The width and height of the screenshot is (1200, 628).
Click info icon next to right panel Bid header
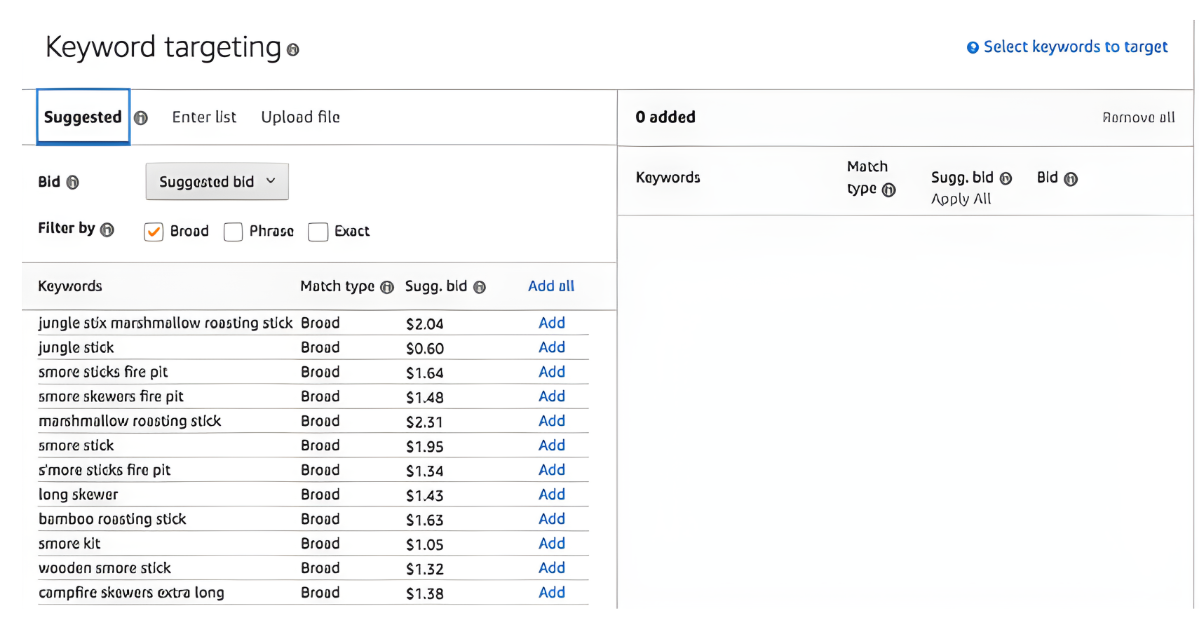pyautogui.click(x=1071, y=180)
